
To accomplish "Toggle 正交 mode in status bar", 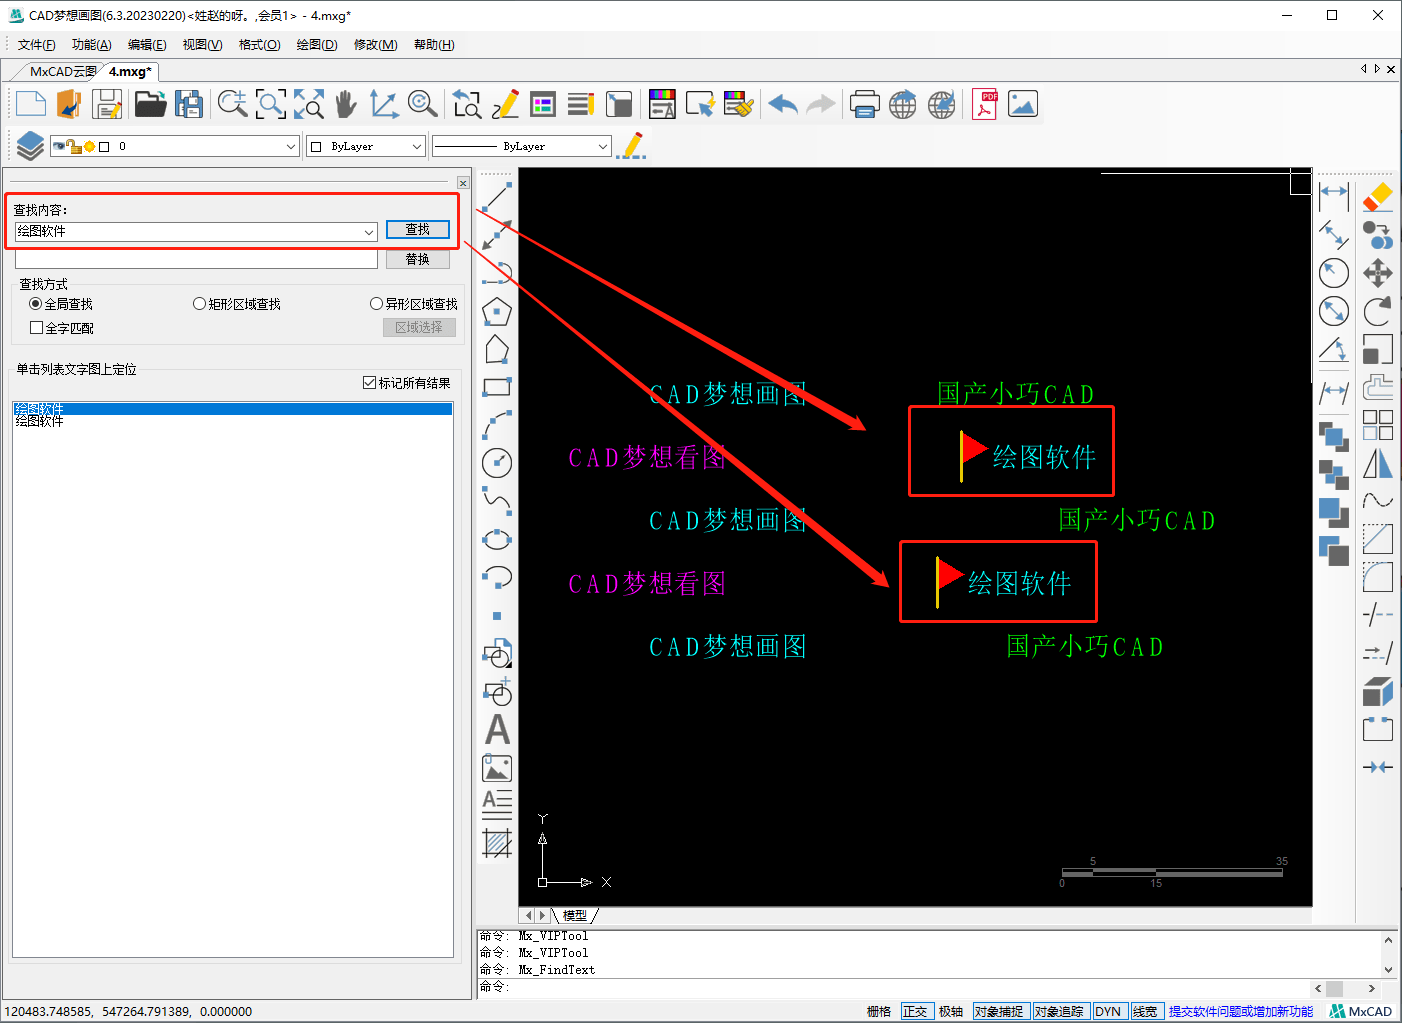I will pos(916,1012).
